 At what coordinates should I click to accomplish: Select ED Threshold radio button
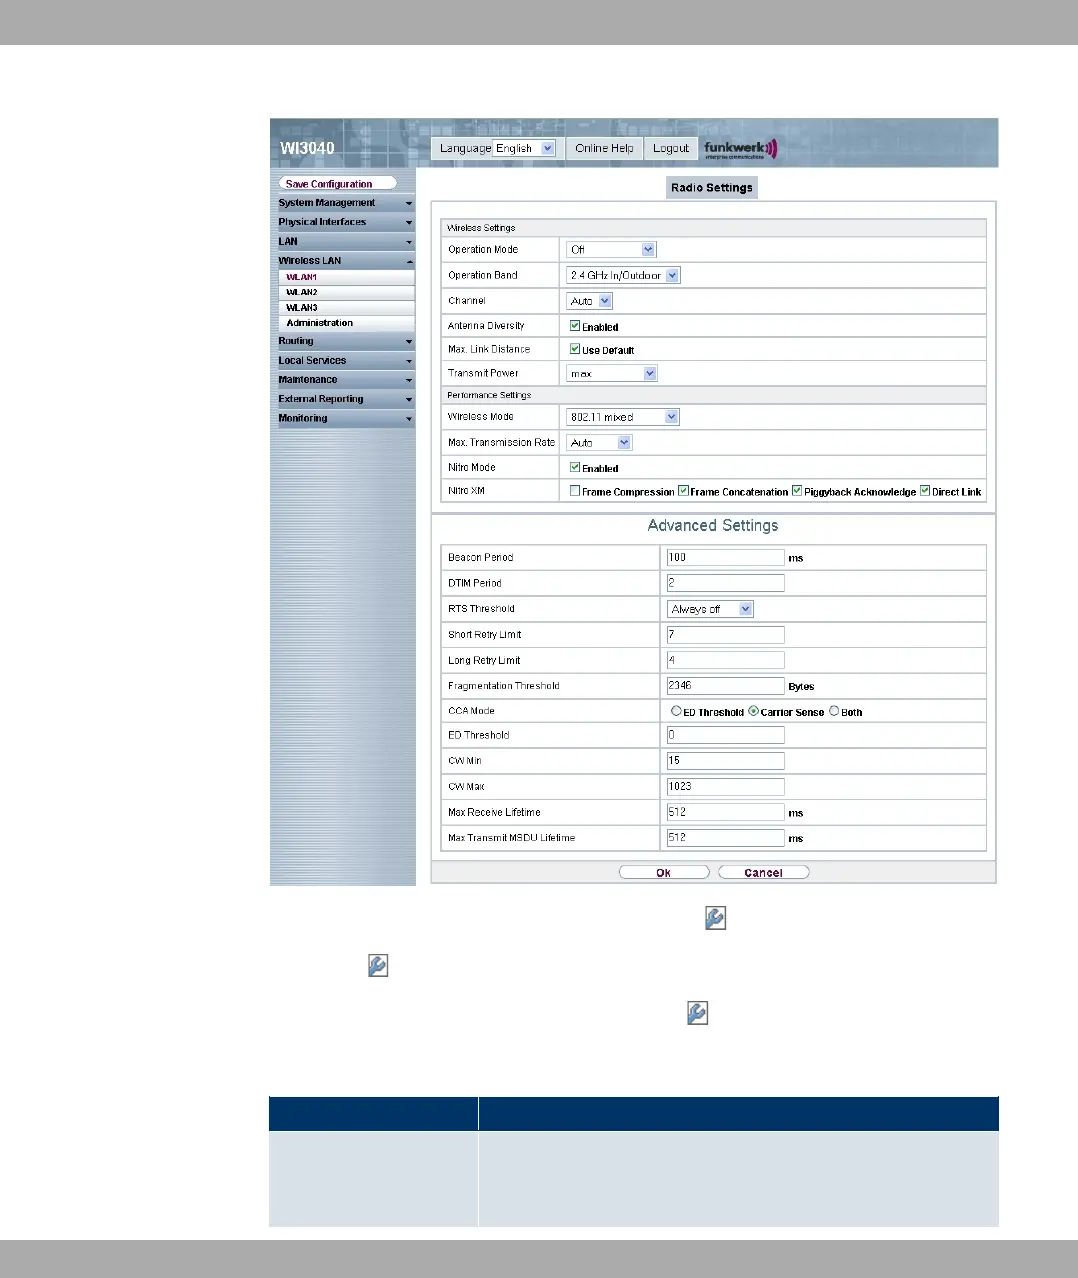677,711
